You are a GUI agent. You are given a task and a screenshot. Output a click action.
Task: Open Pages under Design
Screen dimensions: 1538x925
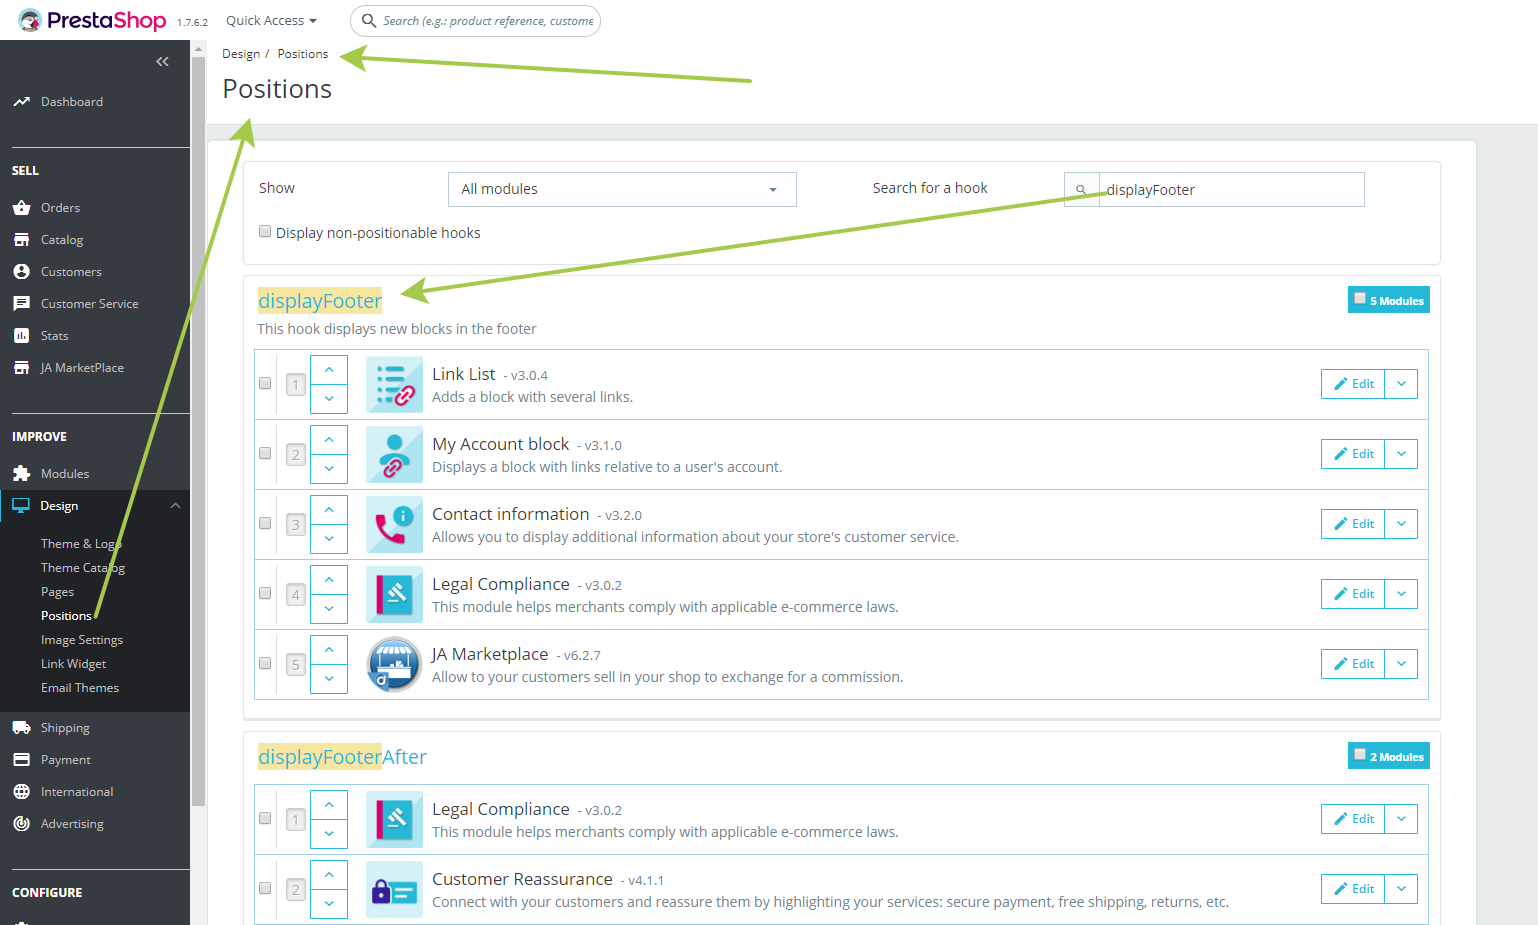click(57, 592)
